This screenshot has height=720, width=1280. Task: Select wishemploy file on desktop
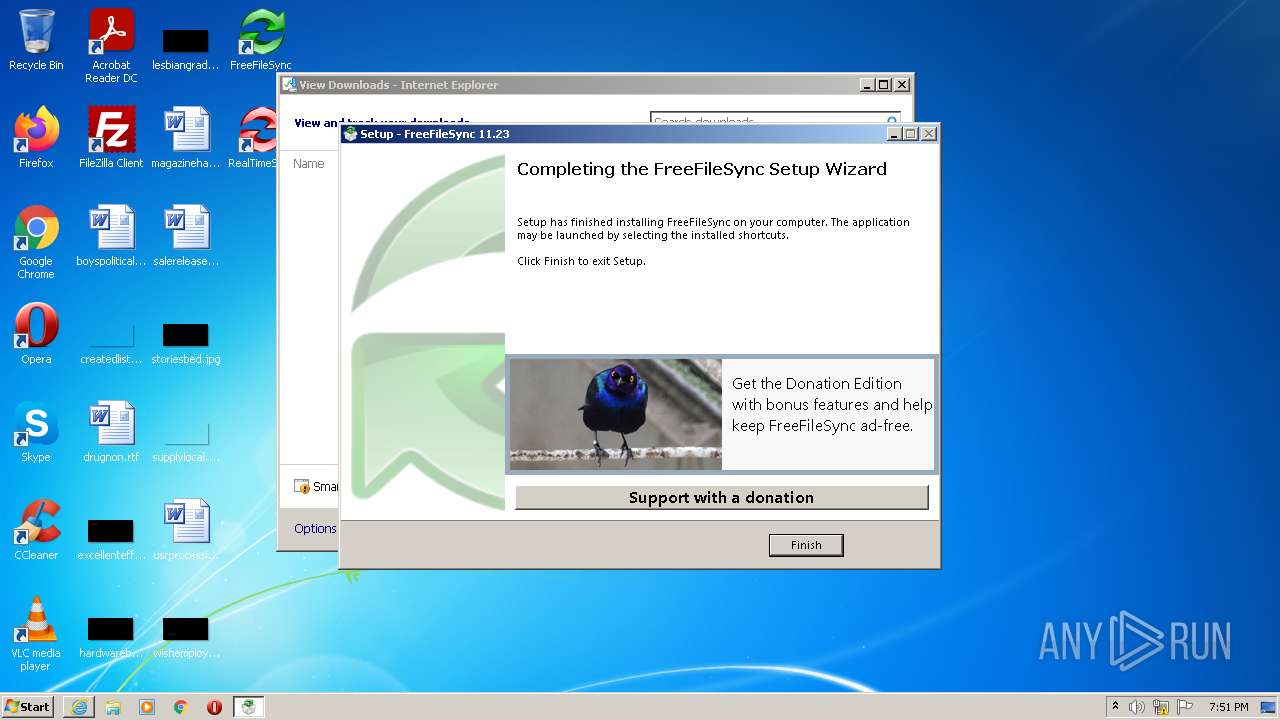[186, 636]
